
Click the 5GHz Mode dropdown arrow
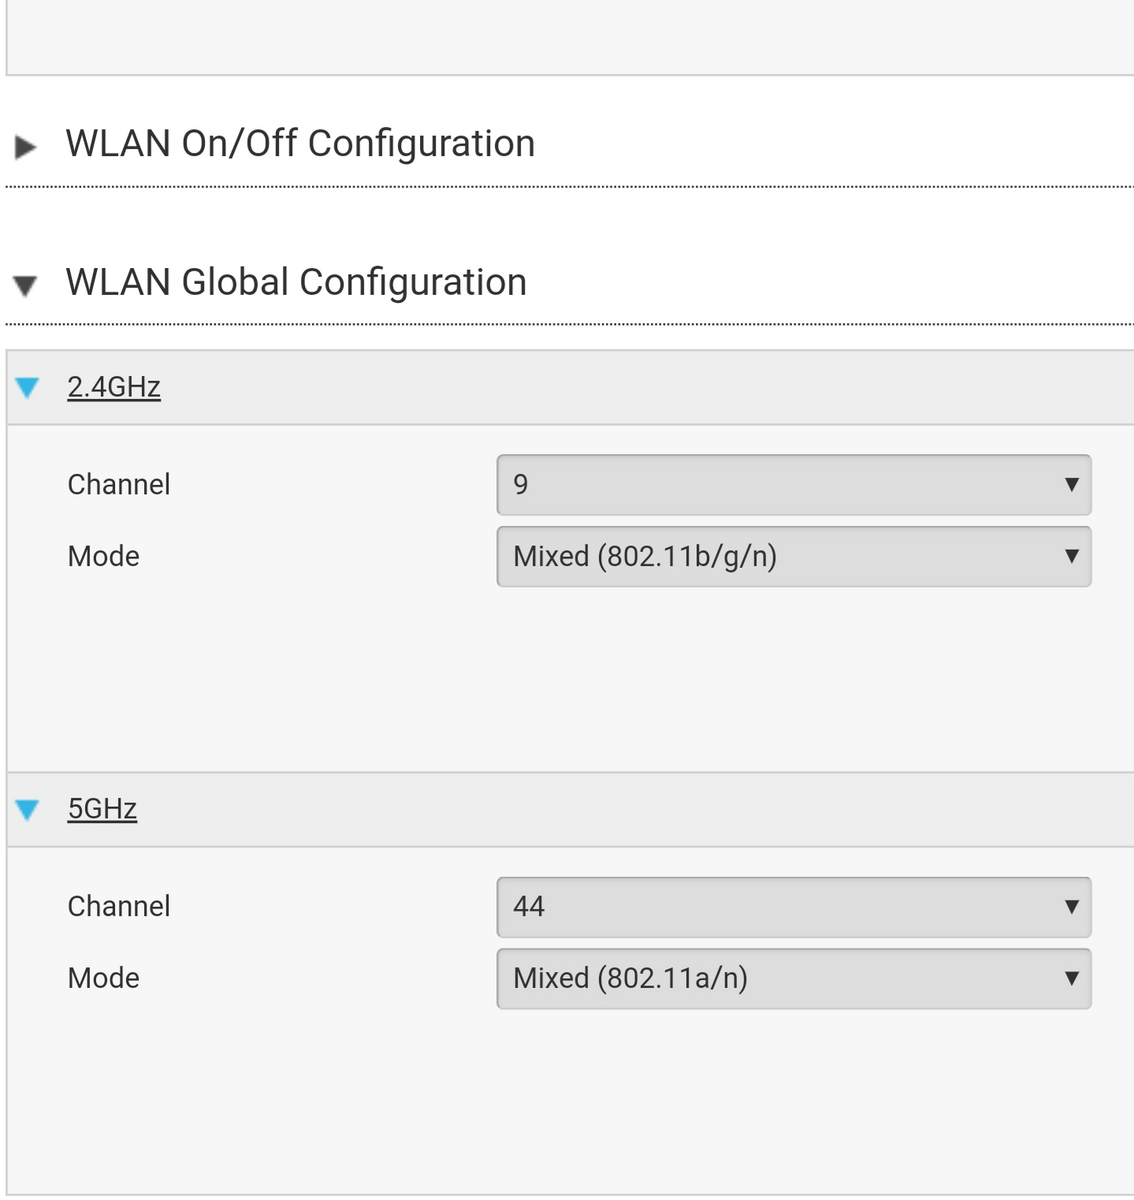coord(1072,978)
